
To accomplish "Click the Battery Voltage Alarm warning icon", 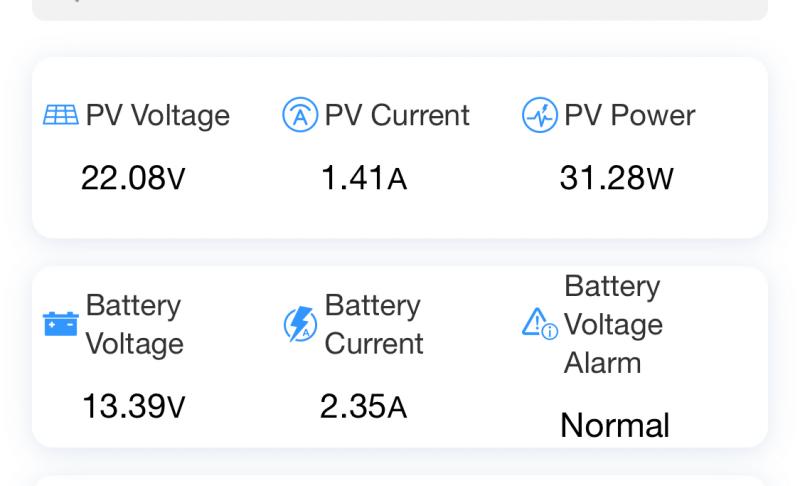I will [x=540, y=324].
